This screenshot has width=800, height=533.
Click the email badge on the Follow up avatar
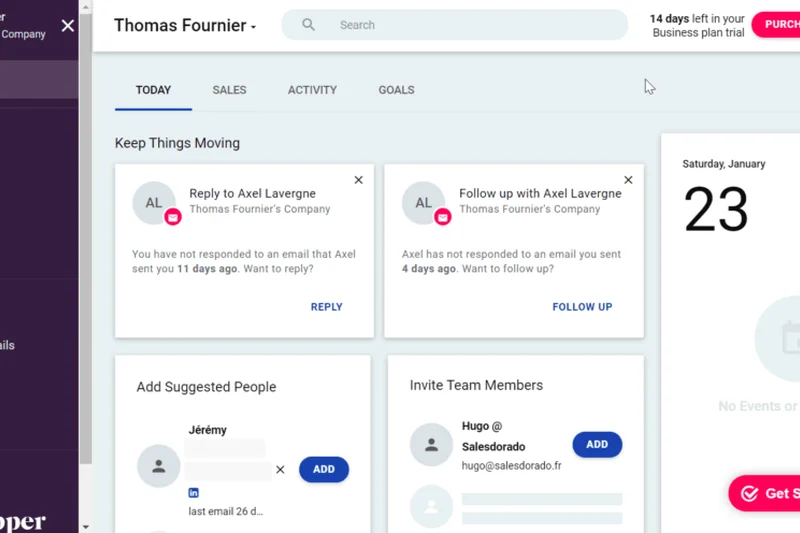coord(442,217)
